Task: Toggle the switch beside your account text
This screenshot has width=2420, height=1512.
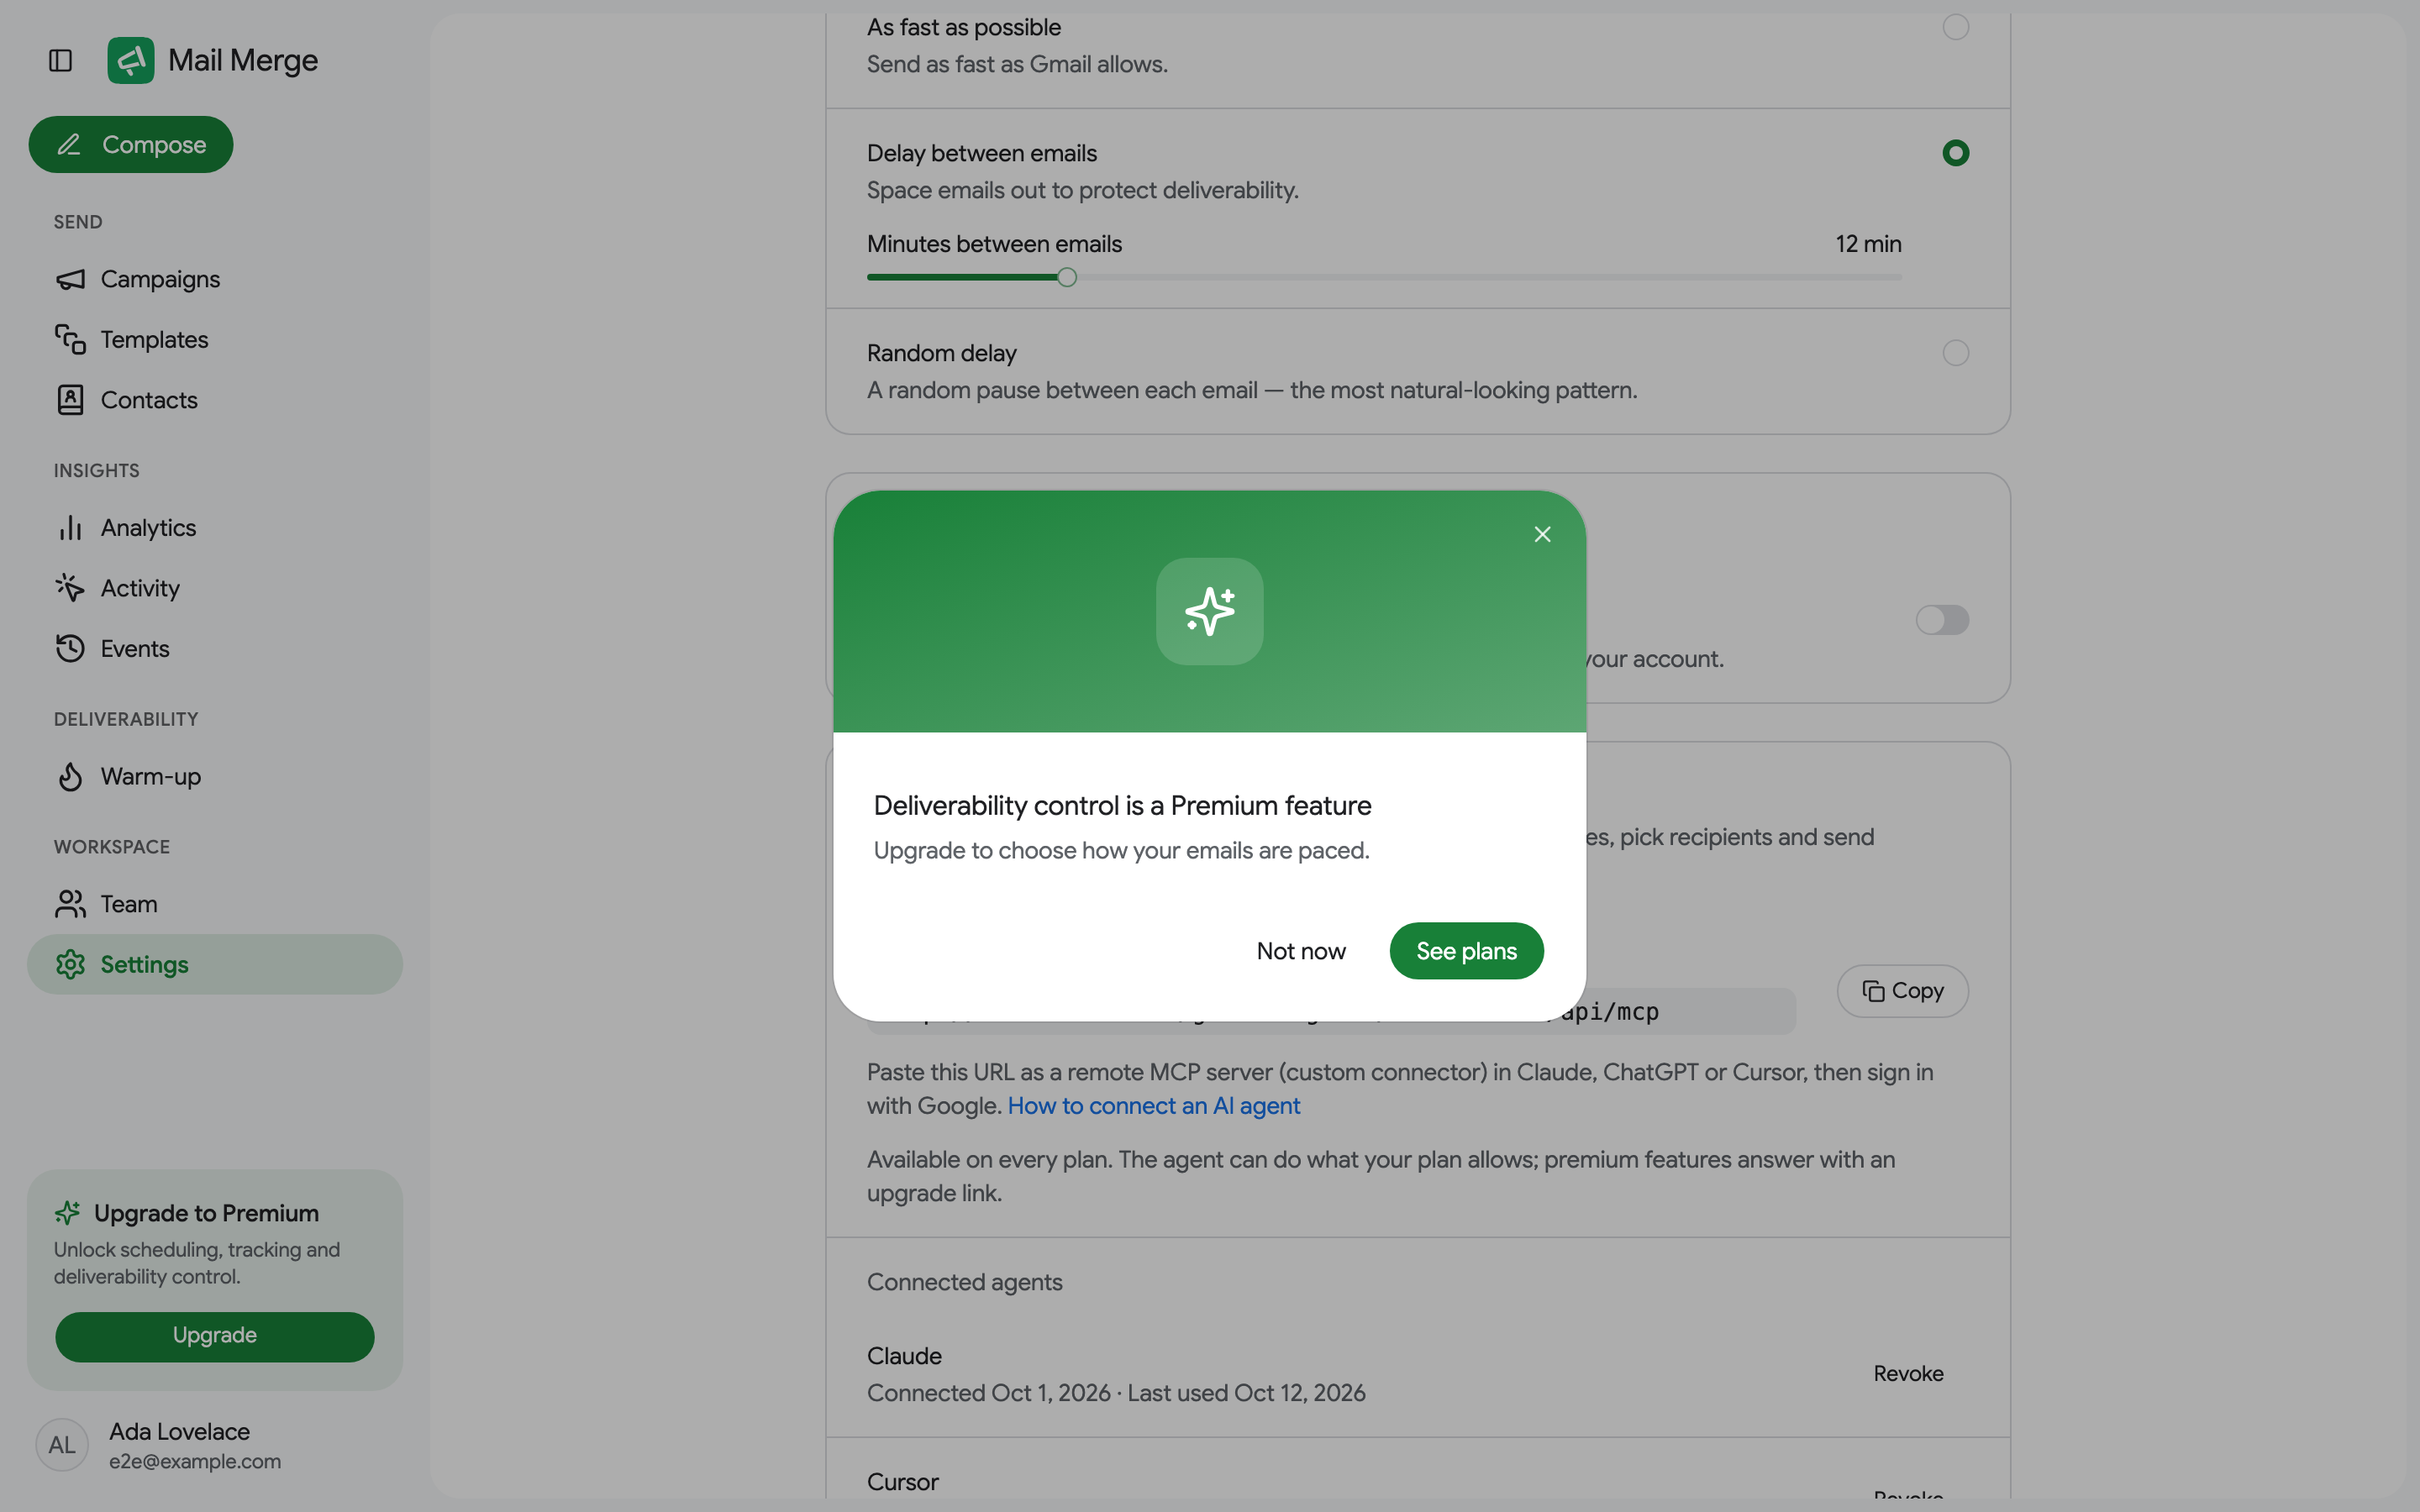Action: point(1942,620)
